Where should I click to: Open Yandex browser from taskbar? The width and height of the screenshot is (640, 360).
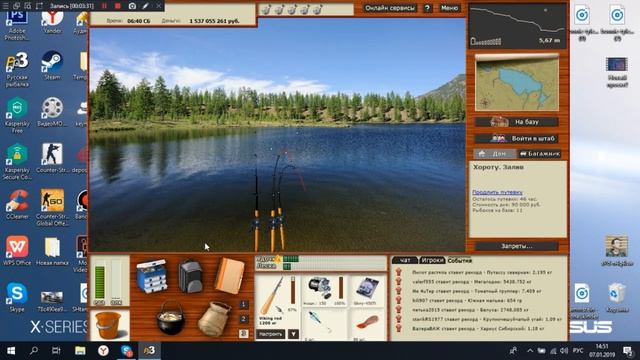[x=103, y=350]
